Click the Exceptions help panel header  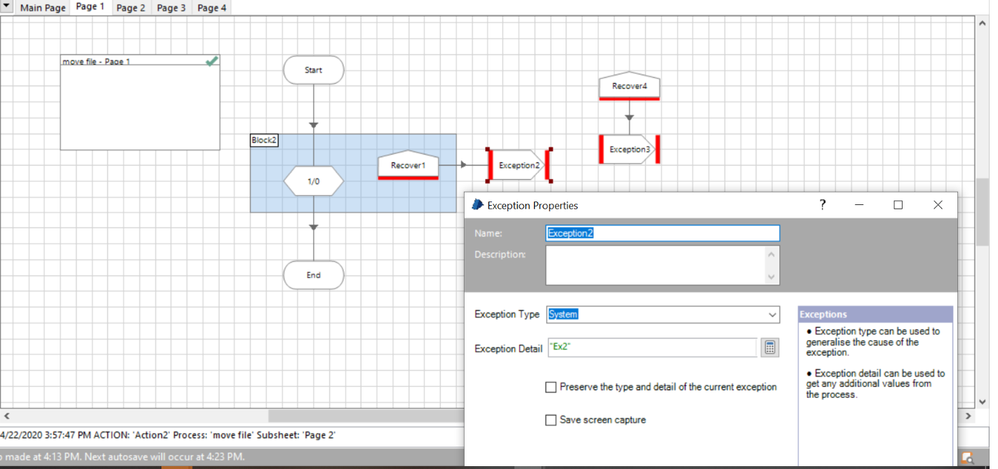[875, 314]
